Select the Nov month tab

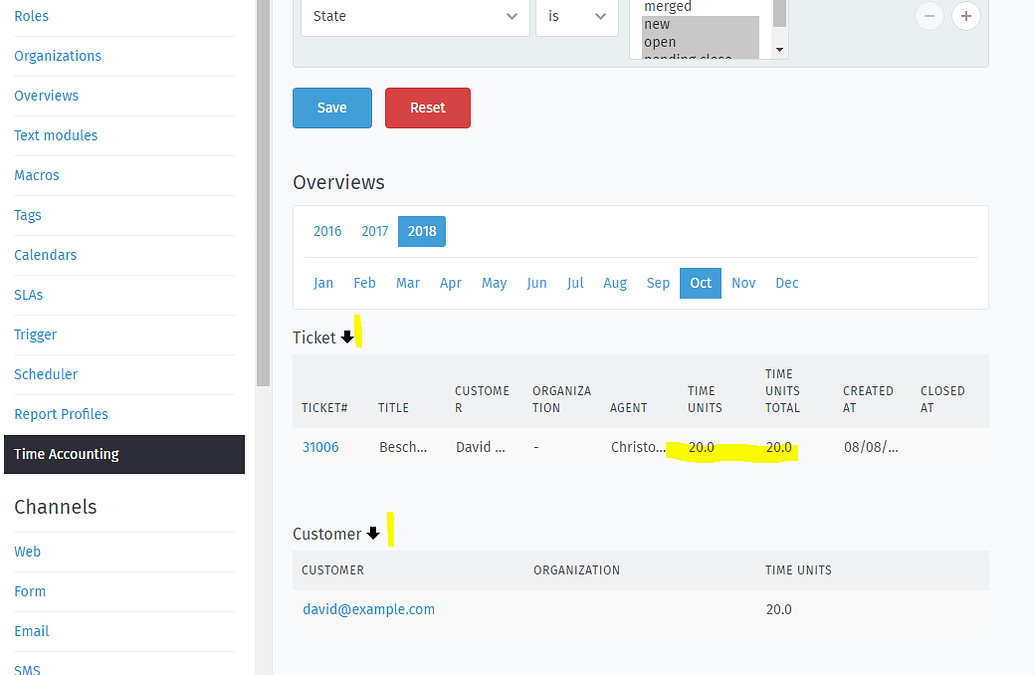[743, 283]
